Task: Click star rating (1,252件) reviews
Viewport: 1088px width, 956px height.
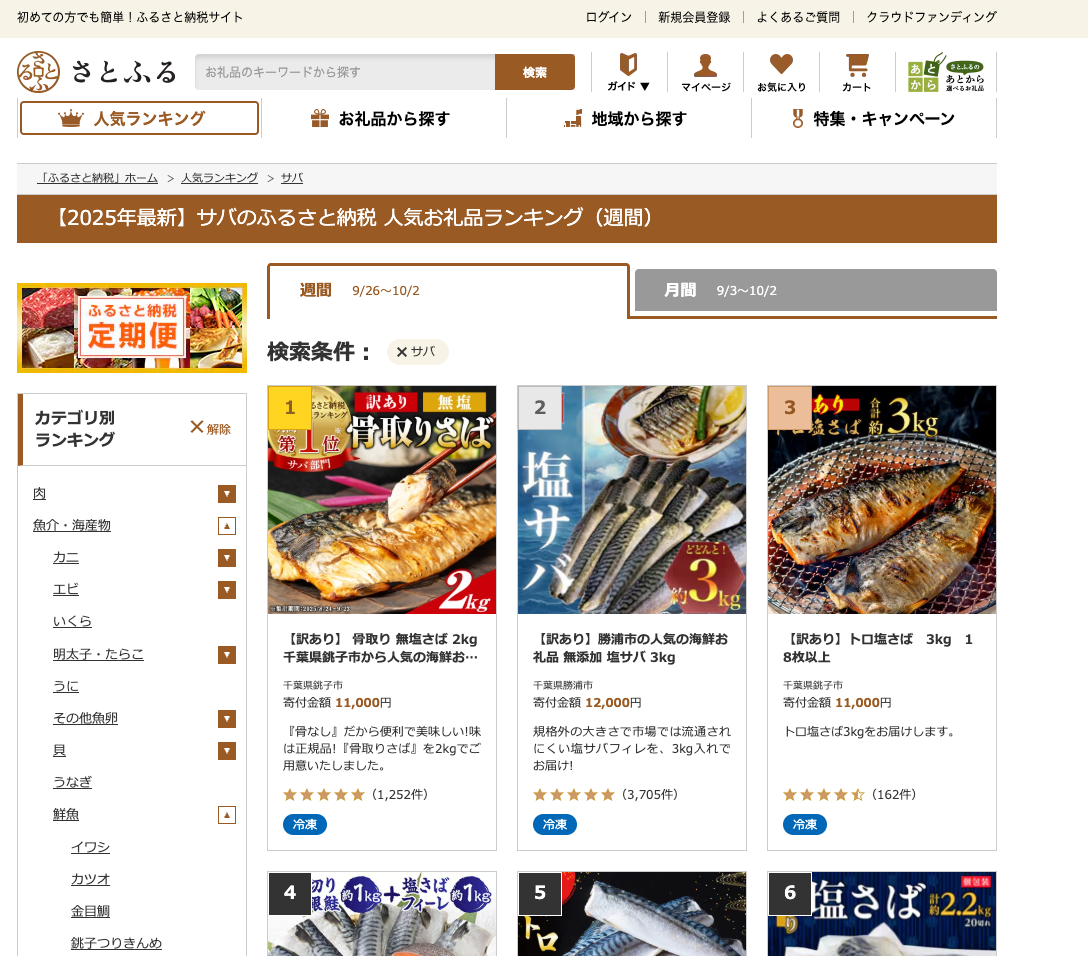Action: click(x=355, y=794)
